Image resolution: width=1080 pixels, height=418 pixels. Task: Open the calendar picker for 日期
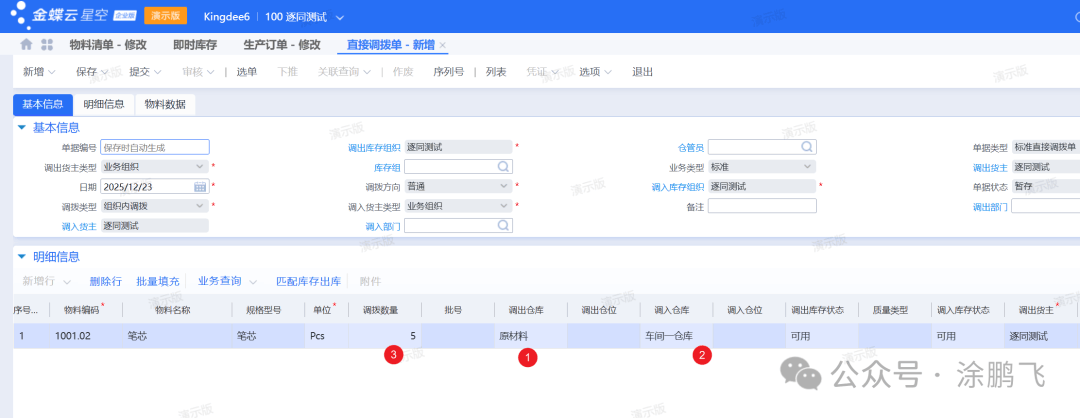click(200, 186)
